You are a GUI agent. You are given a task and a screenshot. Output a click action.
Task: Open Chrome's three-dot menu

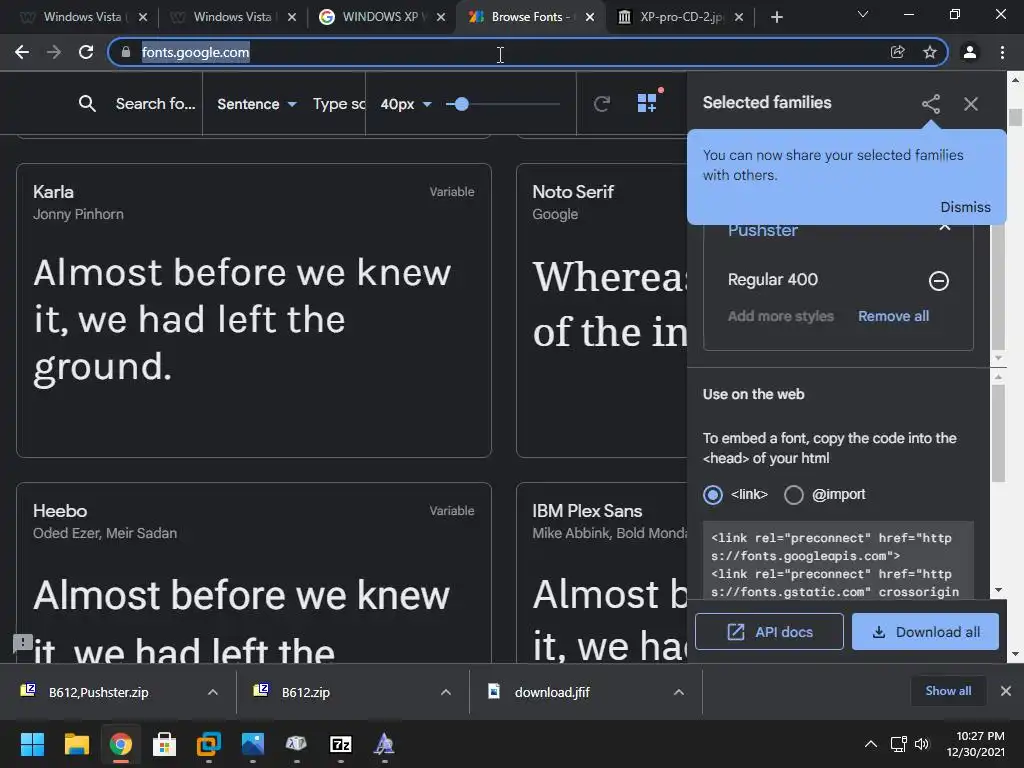tap(1002, 52)
